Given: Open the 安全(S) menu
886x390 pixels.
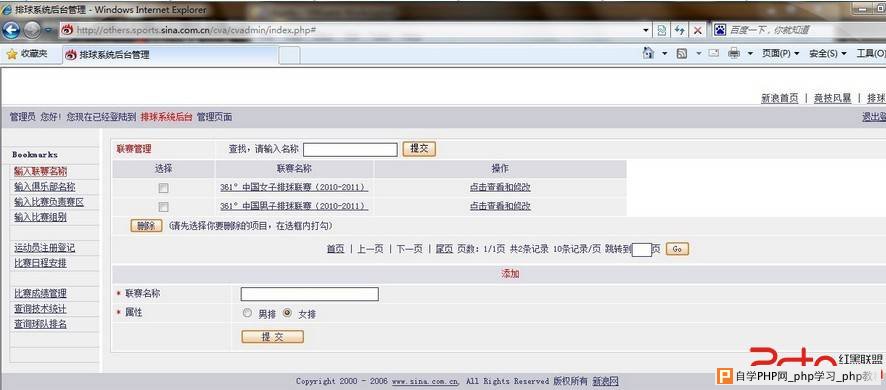Looking at the screenshot, I should 828,54.
